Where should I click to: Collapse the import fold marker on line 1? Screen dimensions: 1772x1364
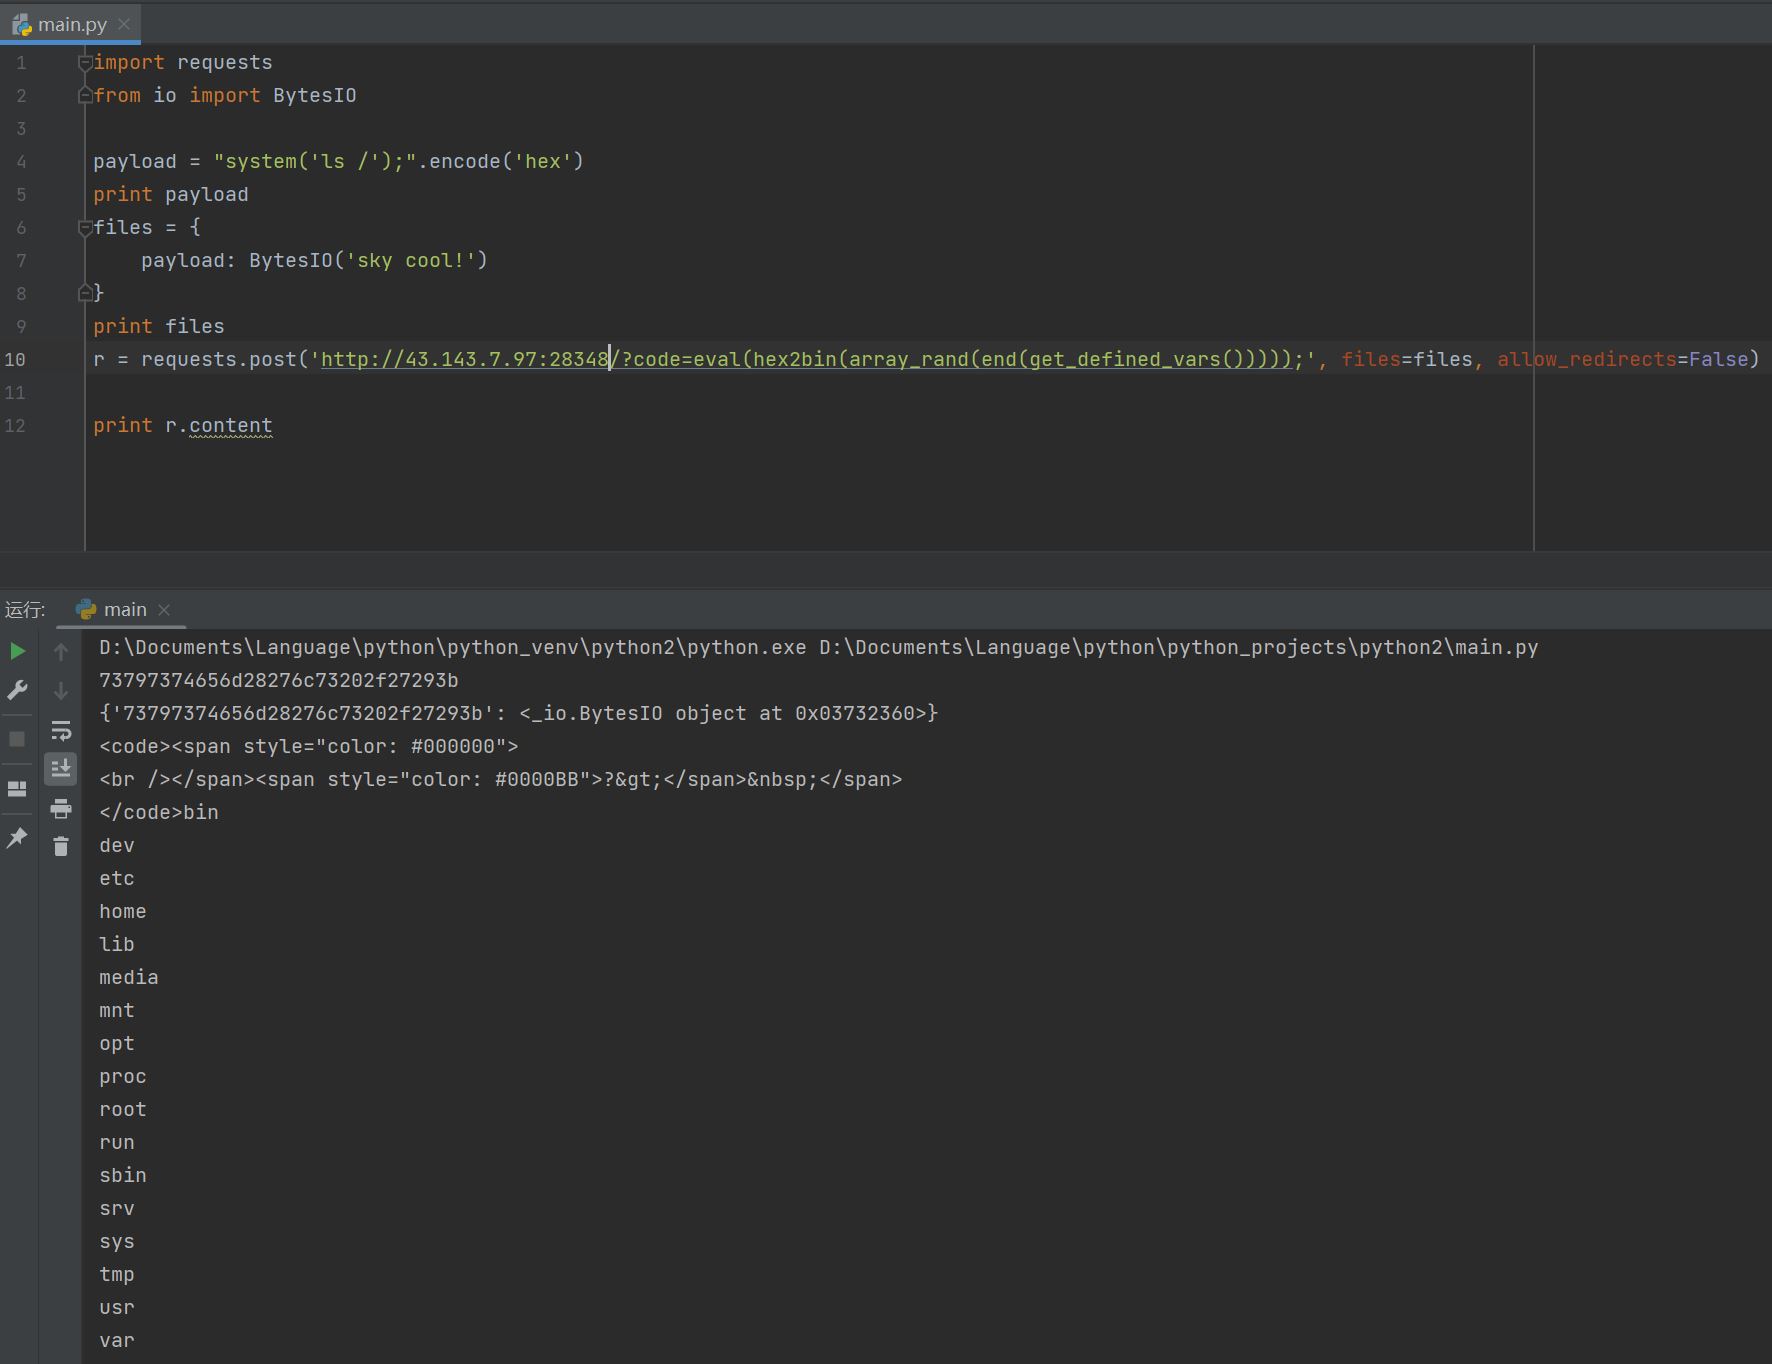pos(85,63)
